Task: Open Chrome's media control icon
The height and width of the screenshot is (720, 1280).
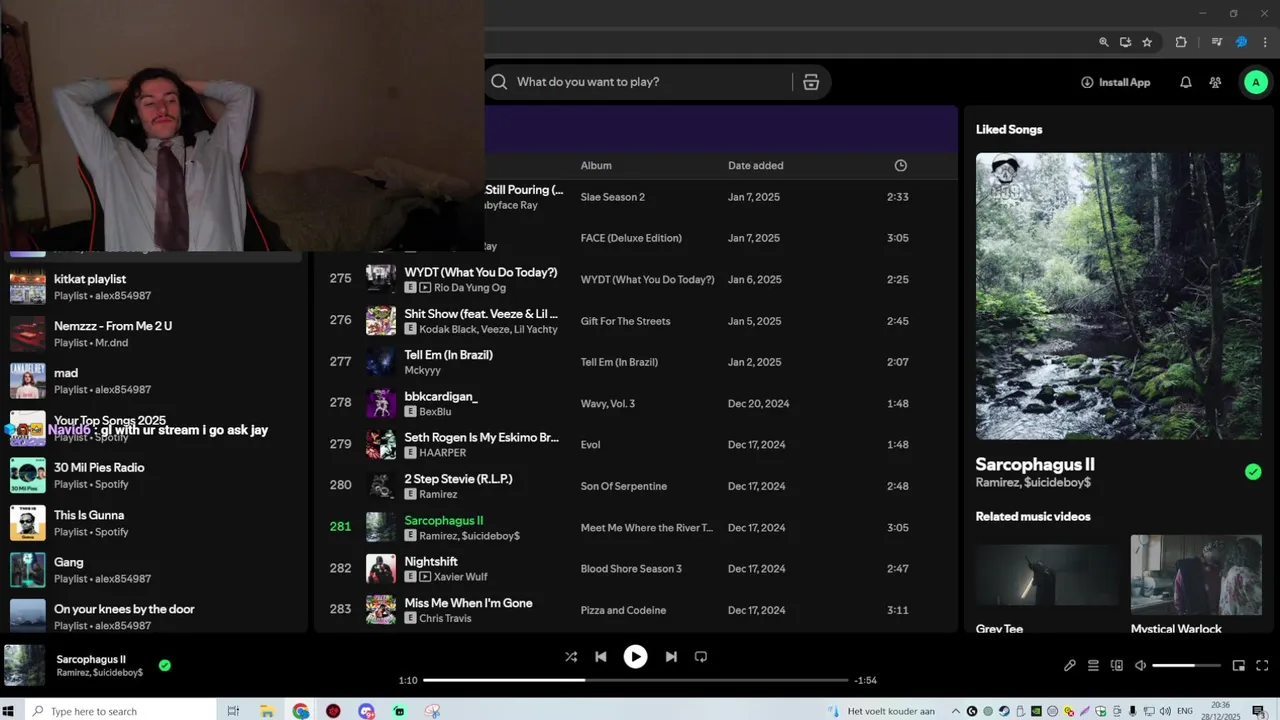Action: coord(1217,42)
